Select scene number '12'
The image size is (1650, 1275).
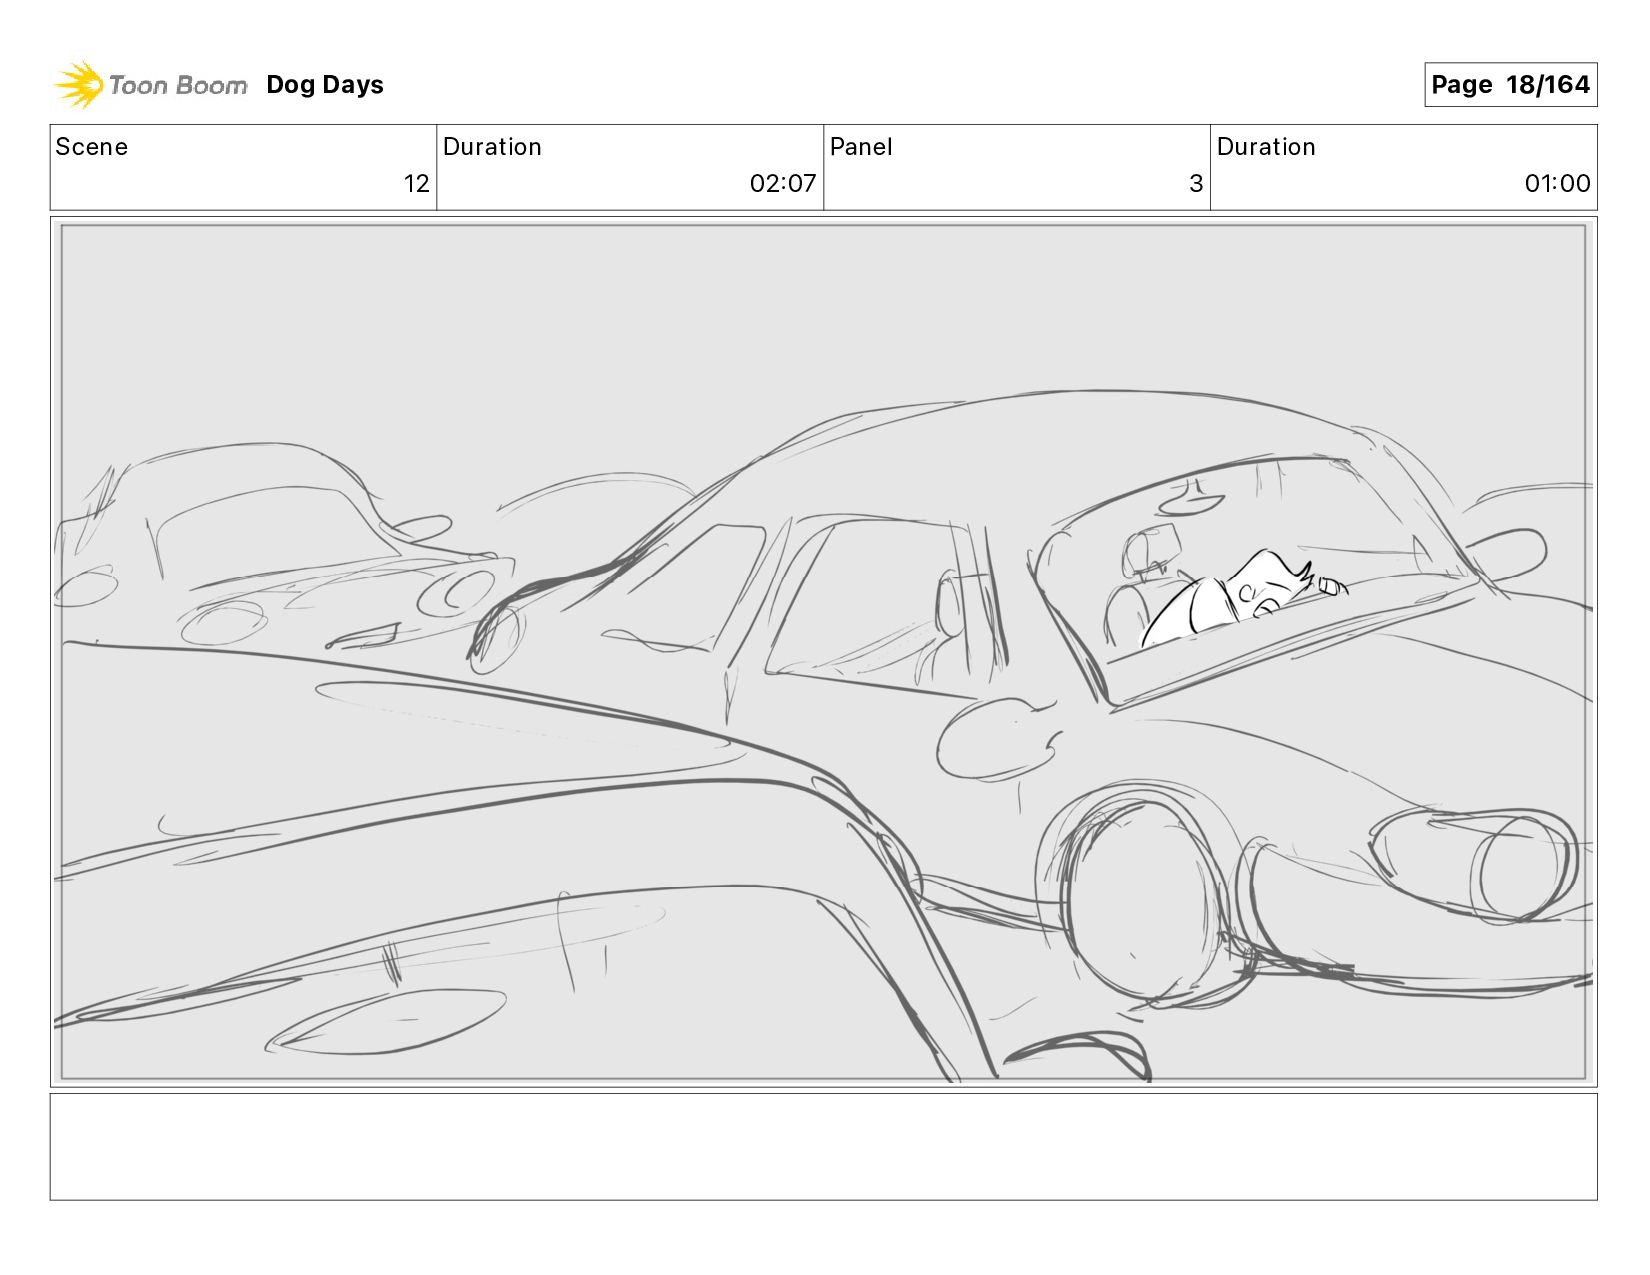click(417, 184)
